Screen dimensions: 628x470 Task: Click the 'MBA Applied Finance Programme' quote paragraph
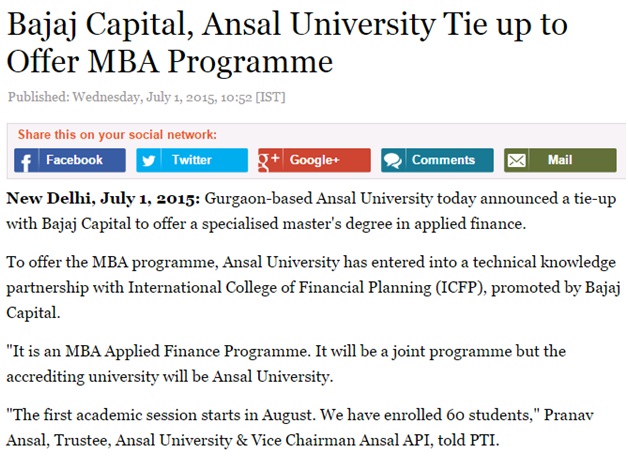coord(286,364)
